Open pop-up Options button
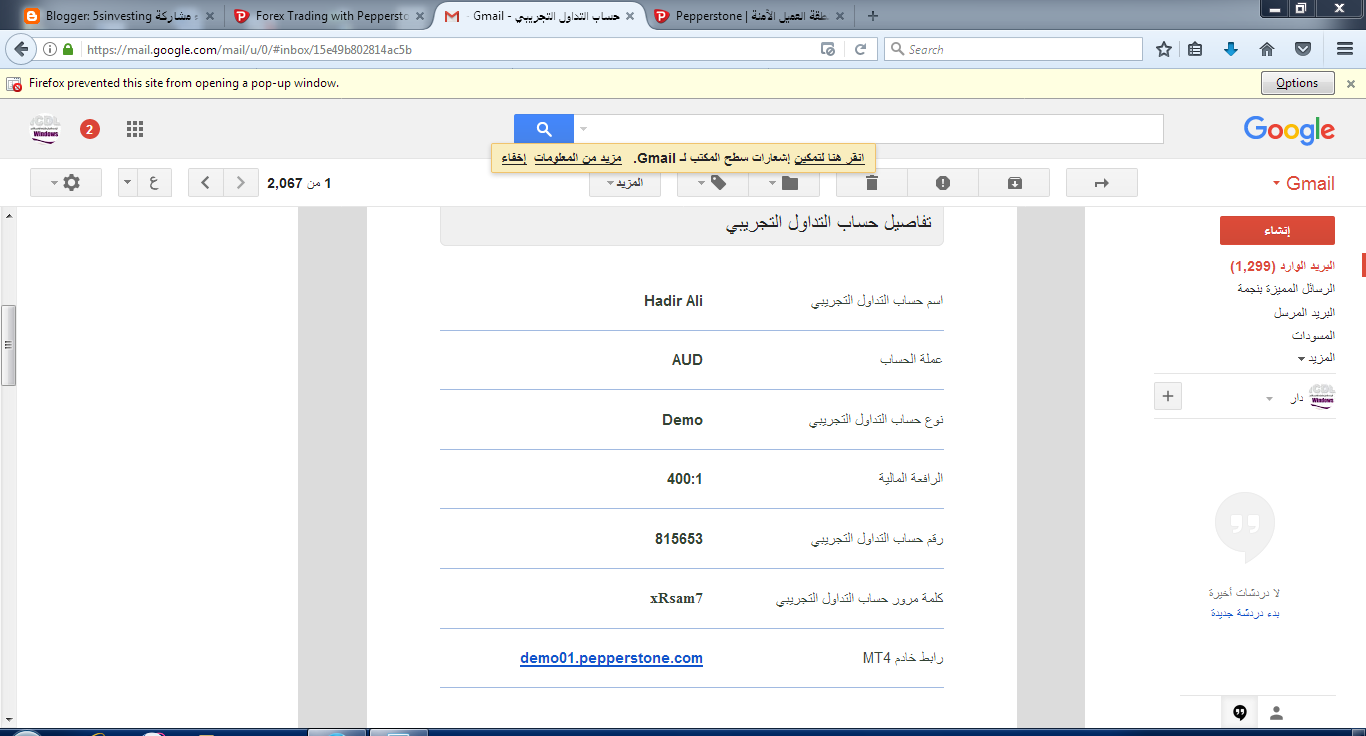1366x736 pixels. click(1297, 83)
